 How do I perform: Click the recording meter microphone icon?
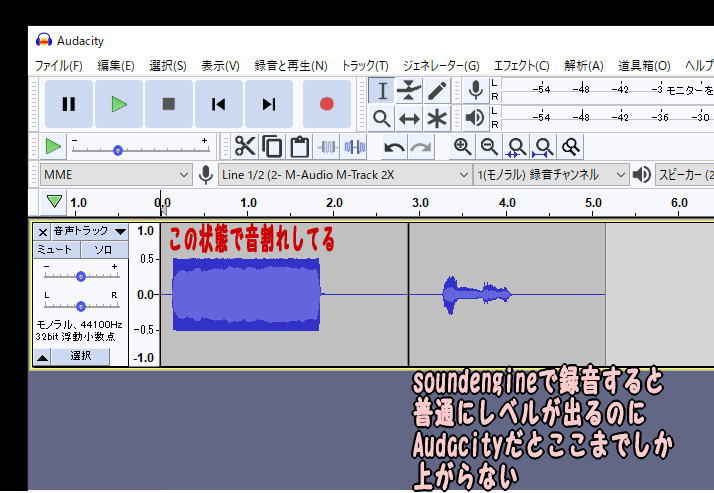point(476,90)
